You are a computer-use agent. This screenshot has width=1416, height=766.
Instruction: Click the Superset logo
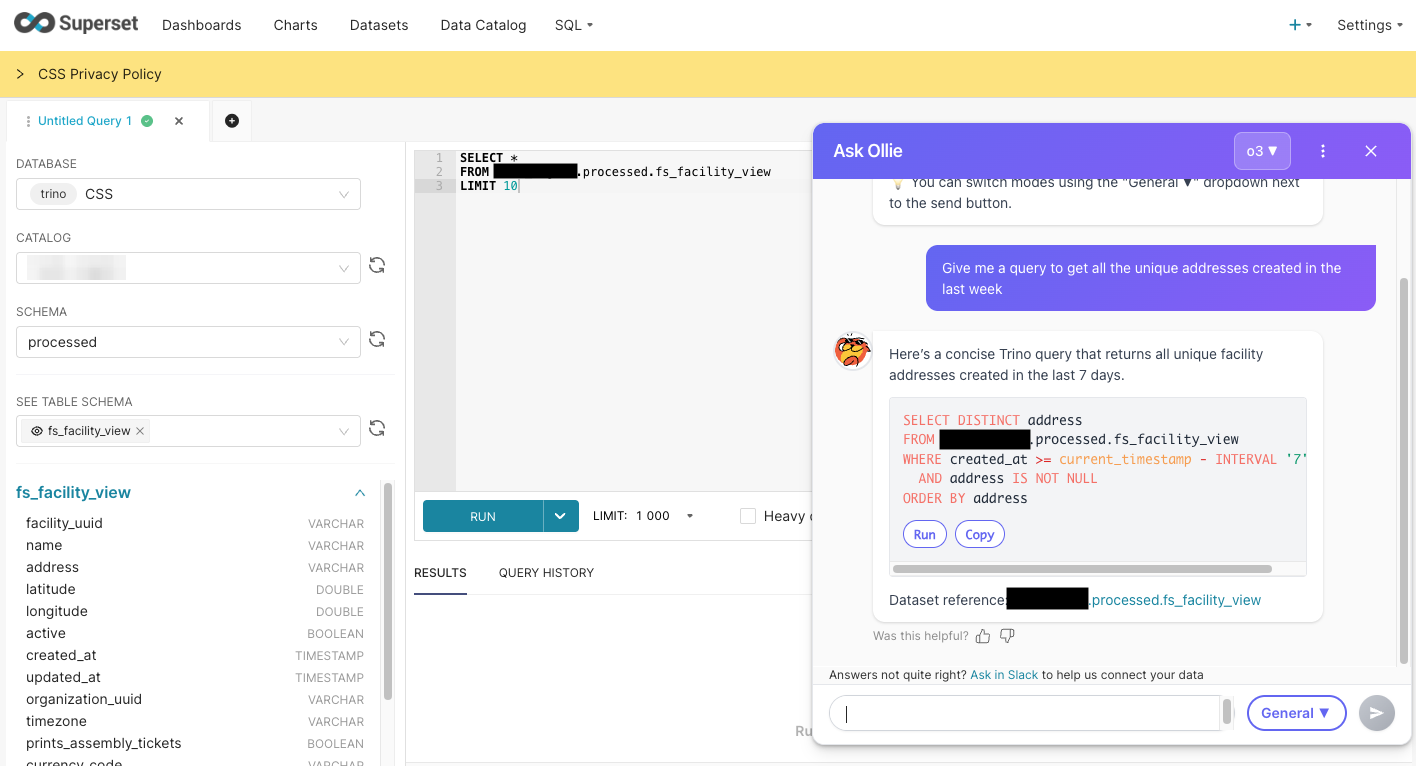pyautogui.click(x=76, y=24)
